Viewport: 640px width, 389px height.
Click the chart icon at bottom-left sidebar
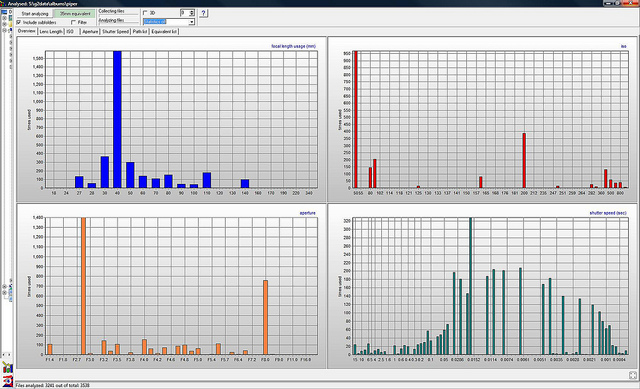point(7,367)
